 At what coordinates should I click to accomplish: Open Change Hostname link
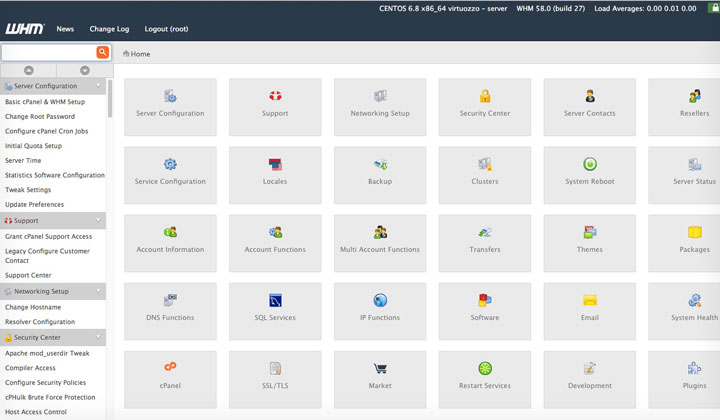pyautogui.click(x=33, y=307)
